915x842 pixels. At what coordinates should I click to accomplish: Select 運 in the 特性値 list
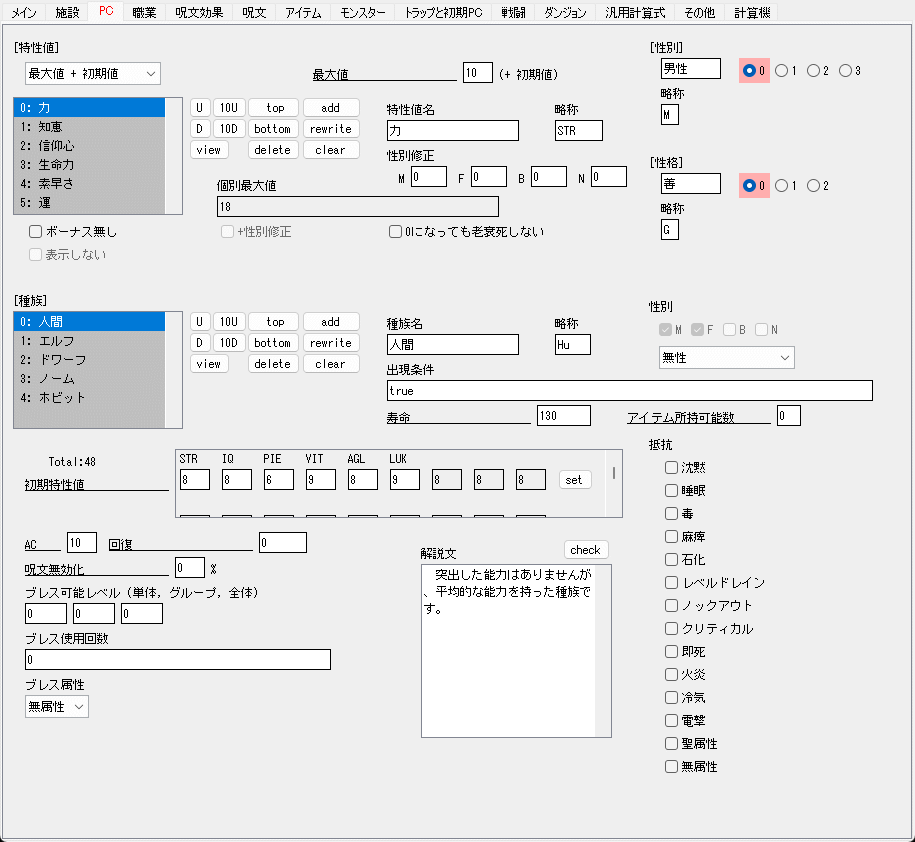coord(89,203)
